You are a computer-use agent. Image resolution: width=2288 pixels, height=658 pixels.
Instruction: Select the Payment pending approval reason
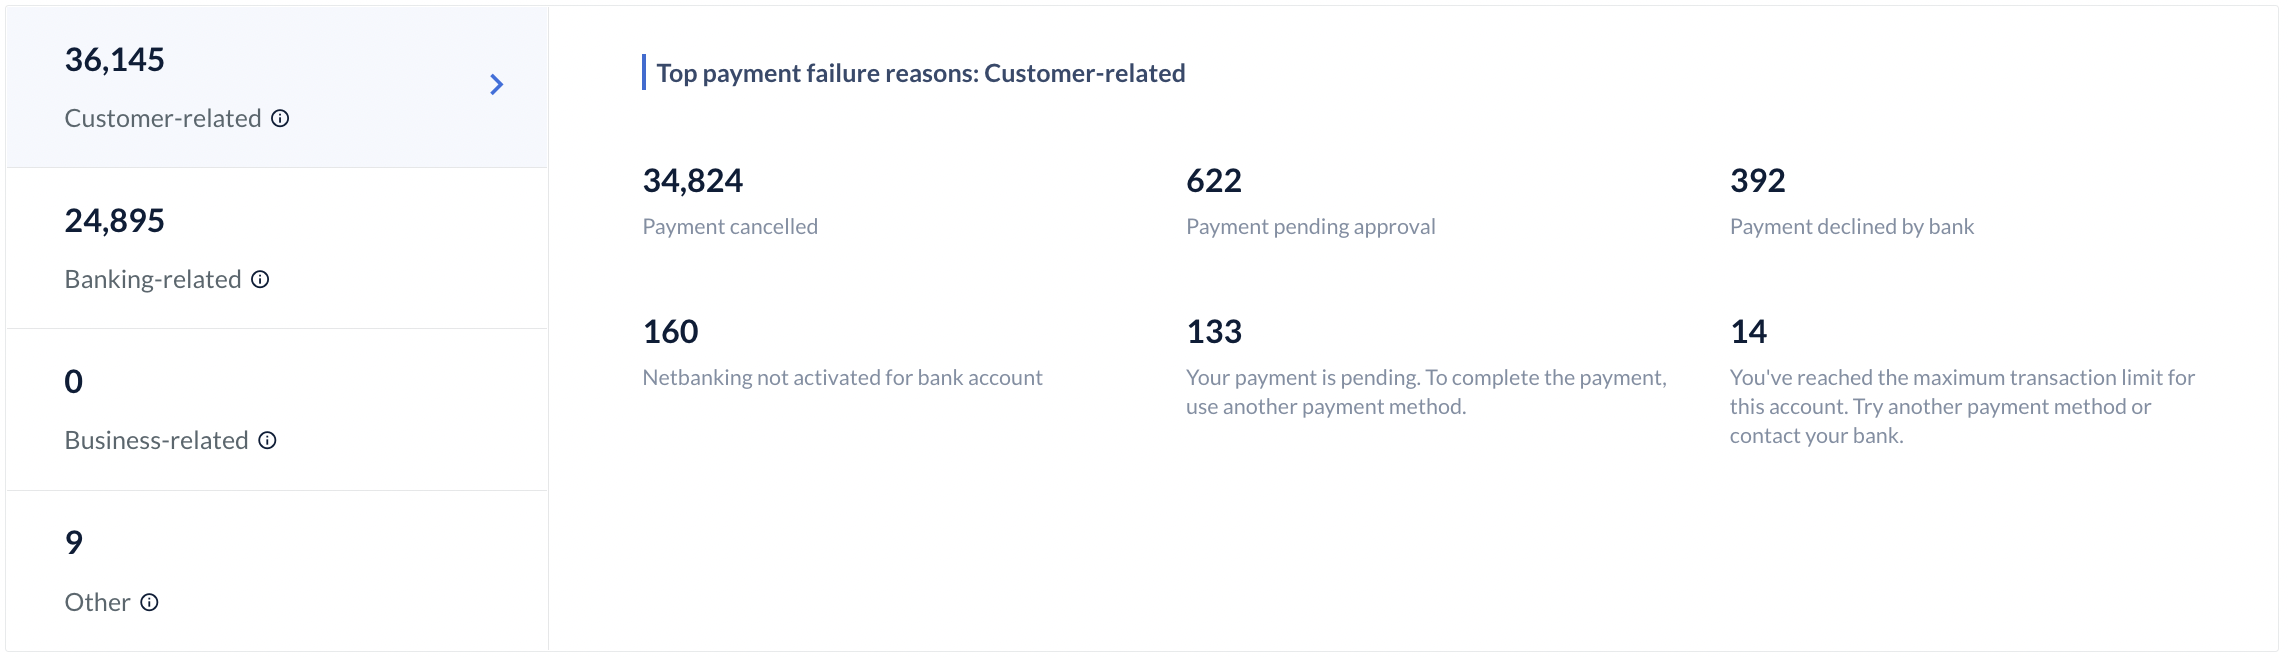pyautogui.click(x=1310, y=227)
